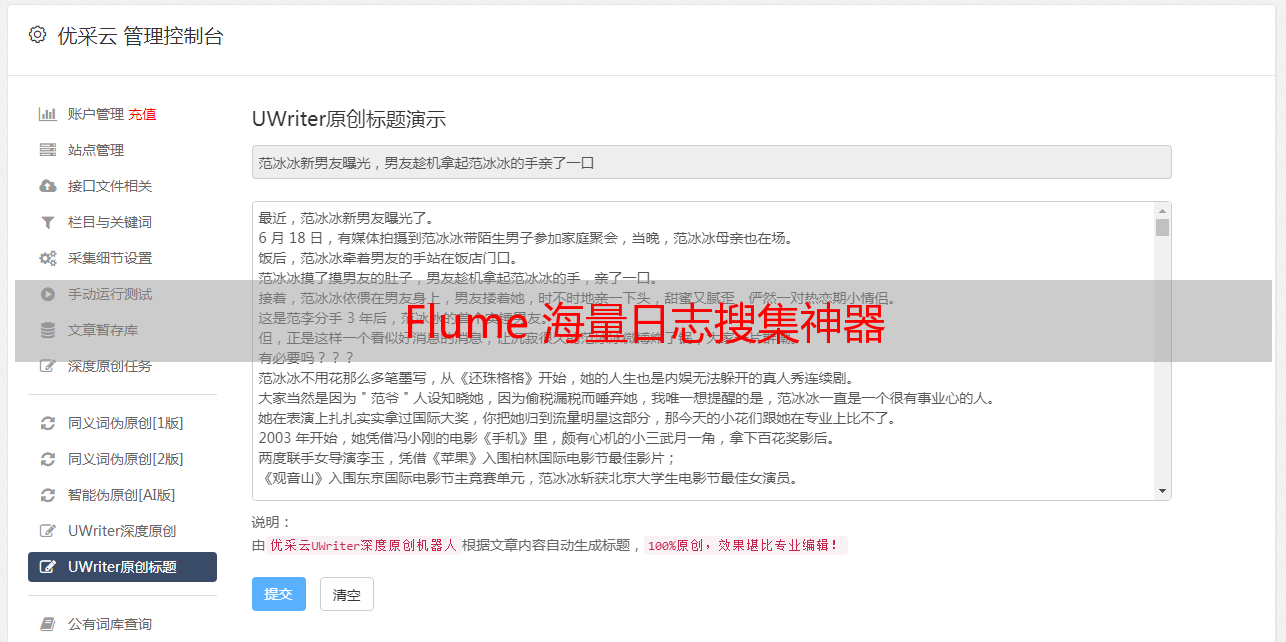Screen dimensions: 1286x642
Task: Click the filter icon beside 栏目与关键词
Action: tap(47, 222)
